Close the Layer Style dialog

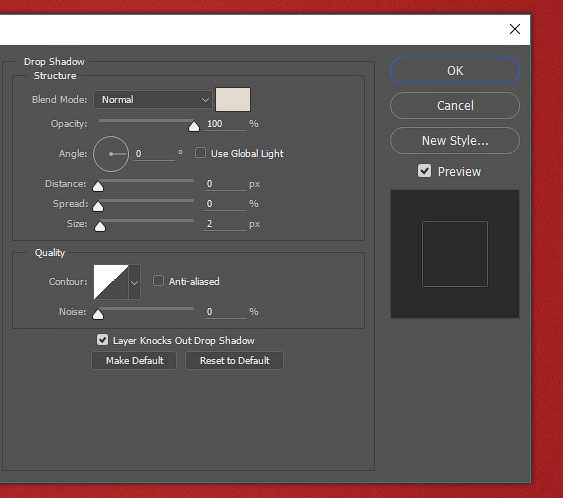pyautogui.click(x=515, y=29)
